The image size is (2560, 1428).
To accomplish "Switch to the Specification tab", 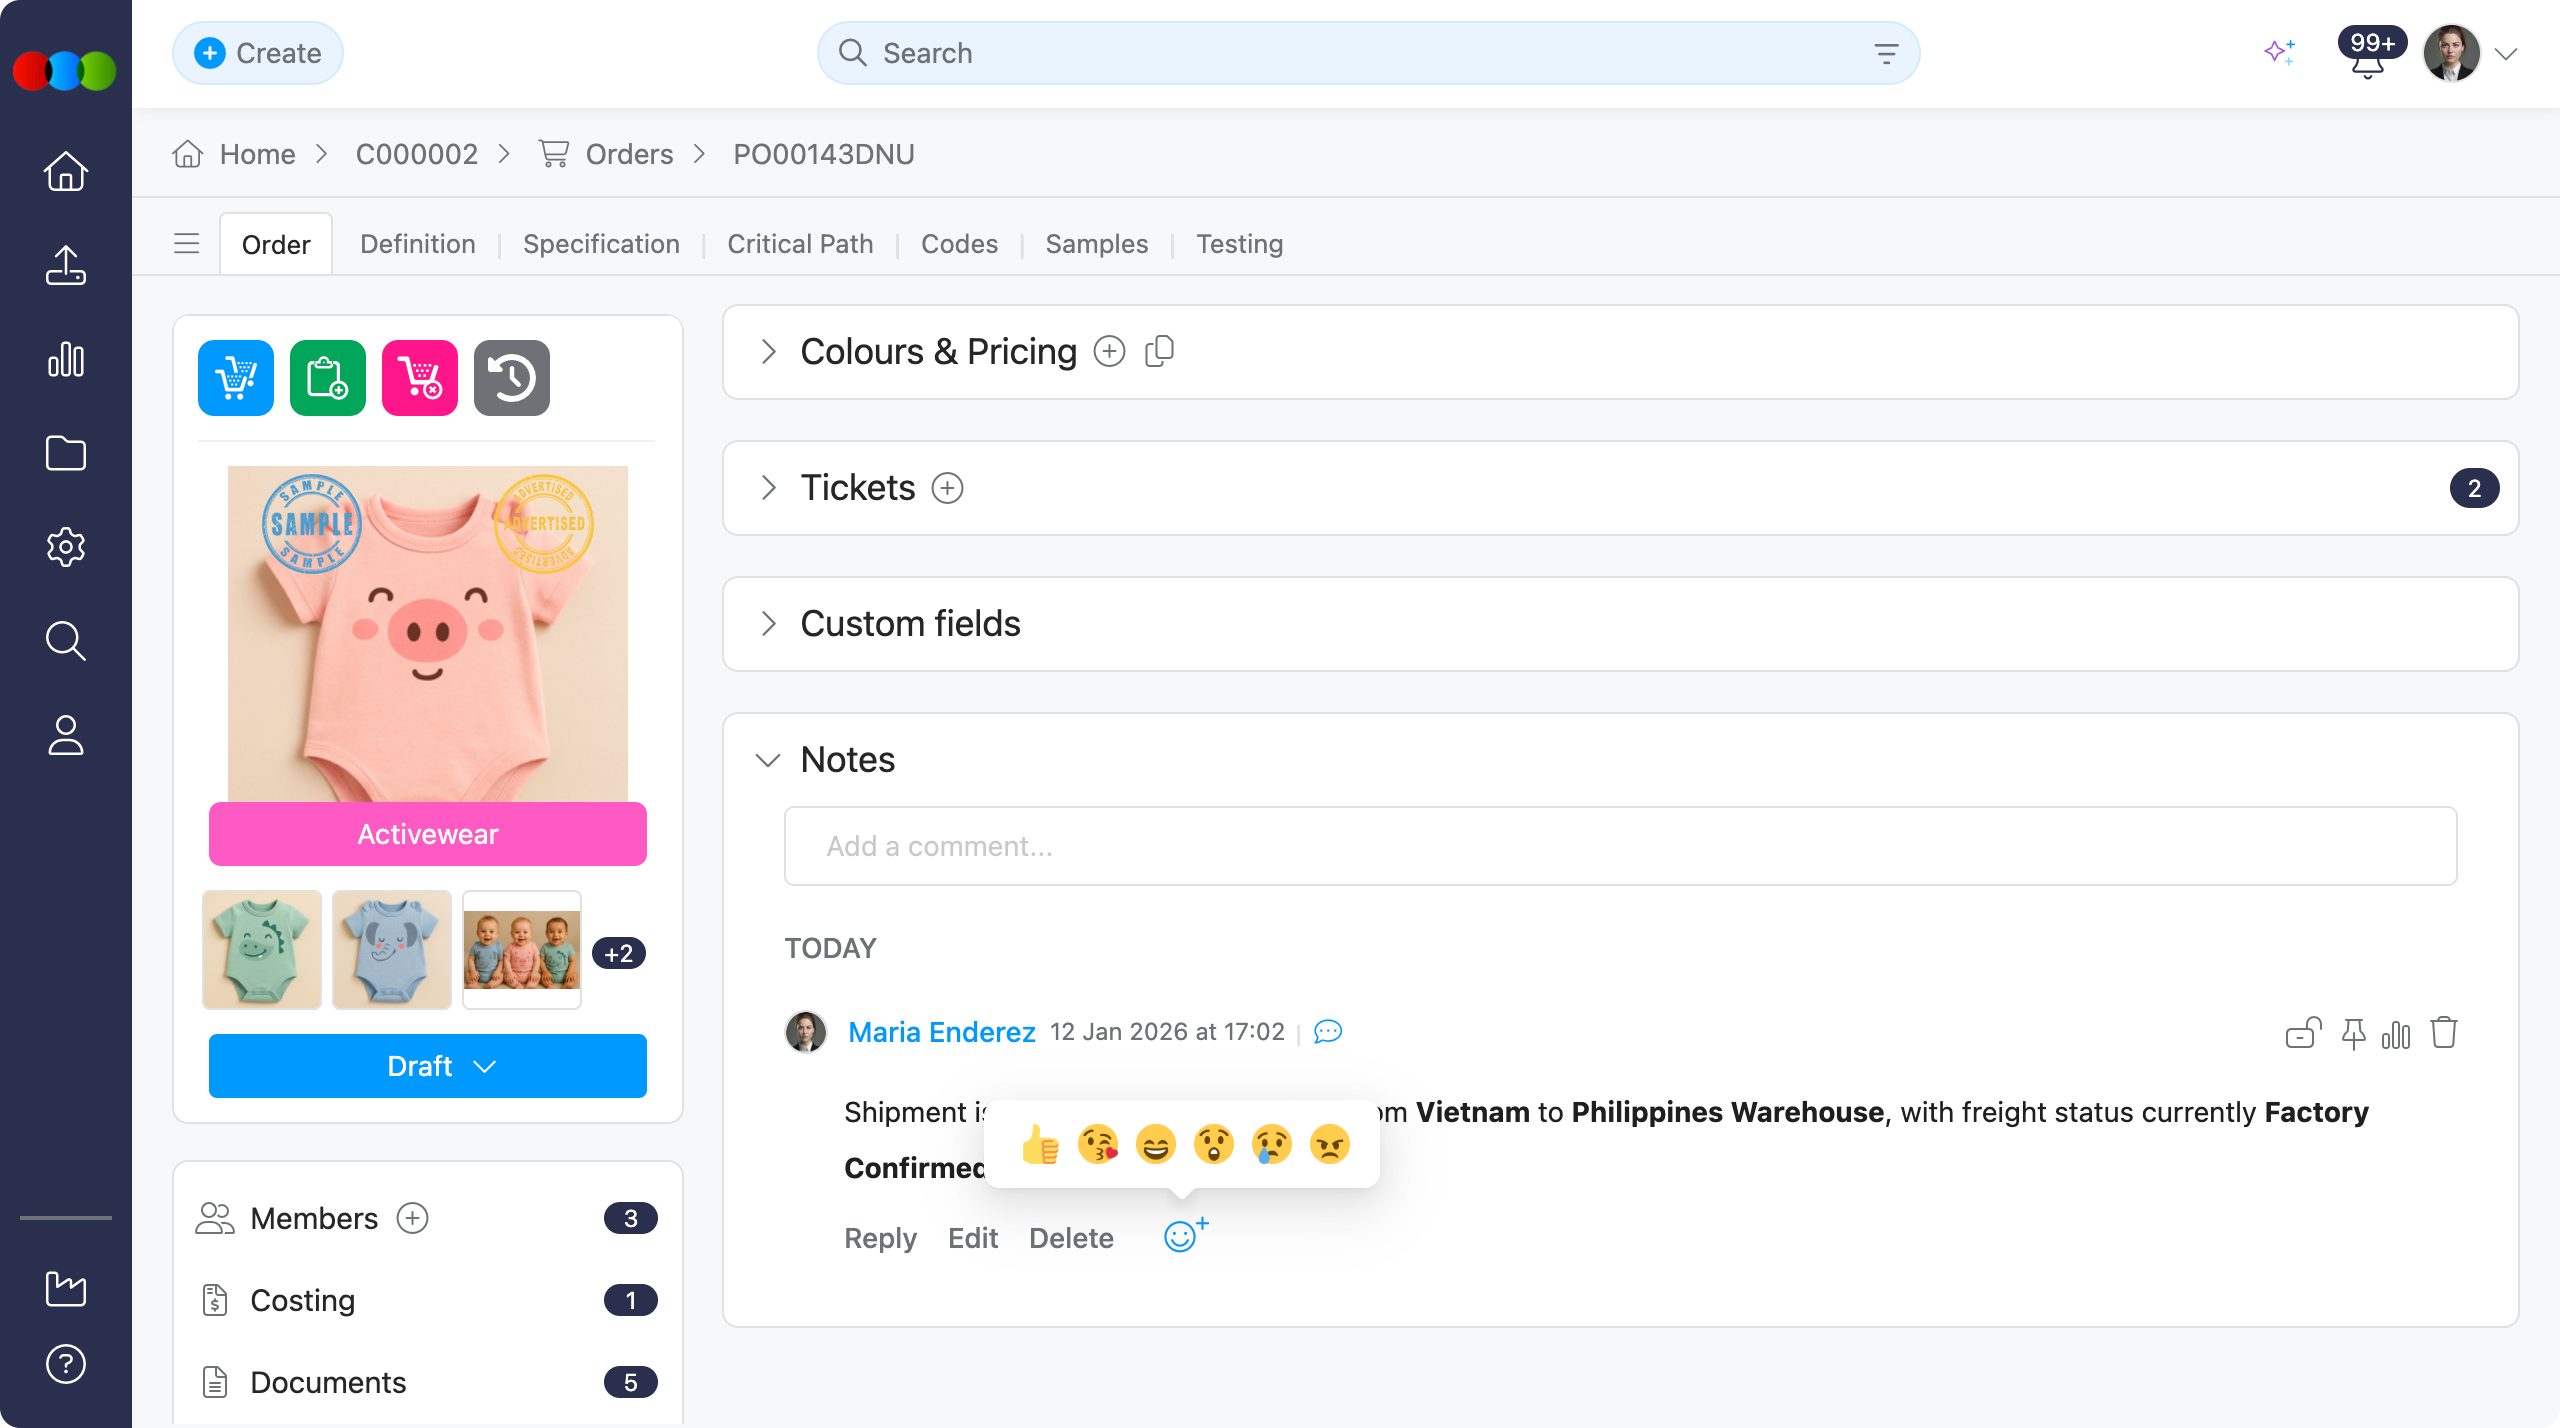I will [600, 243].
